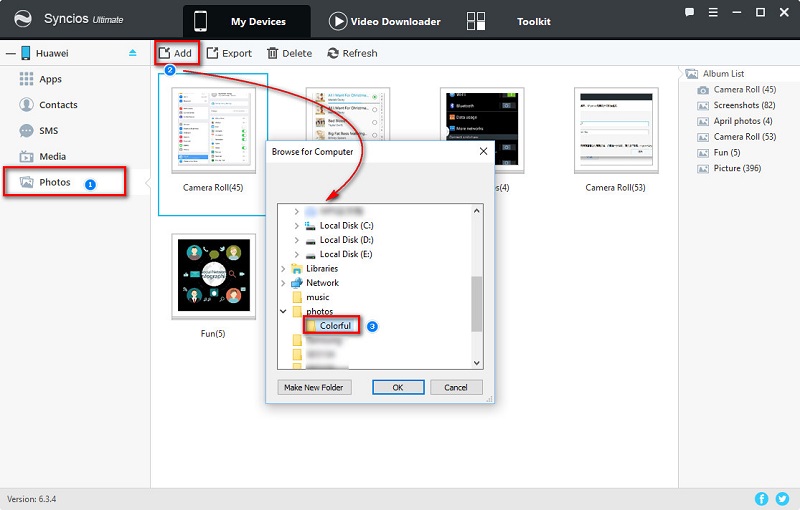The image size is (800, 510).
Task: Click the Album List header icon
Action: point(691,74)
